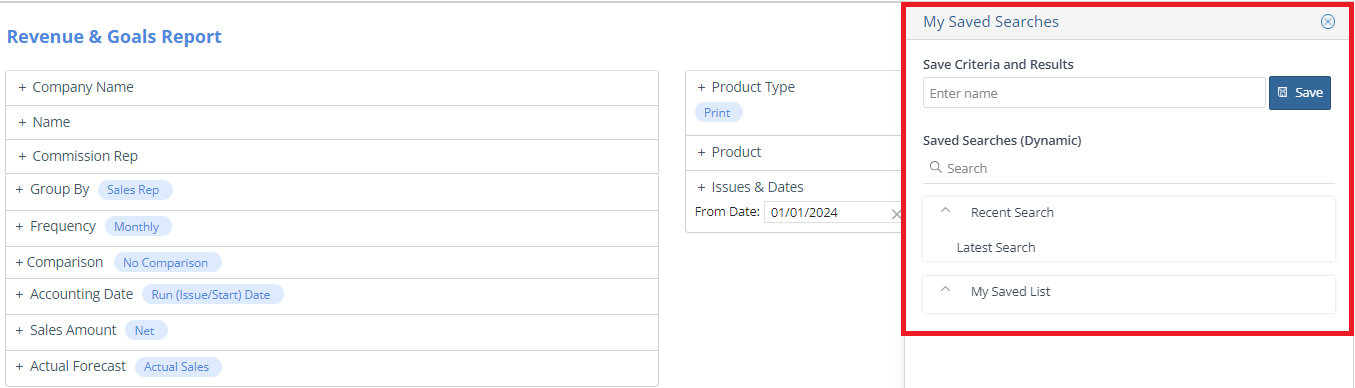Focus the Enter name input field
This screenshot has width=1355, height=388.
pyautogui.click(x=1094, y=93)
